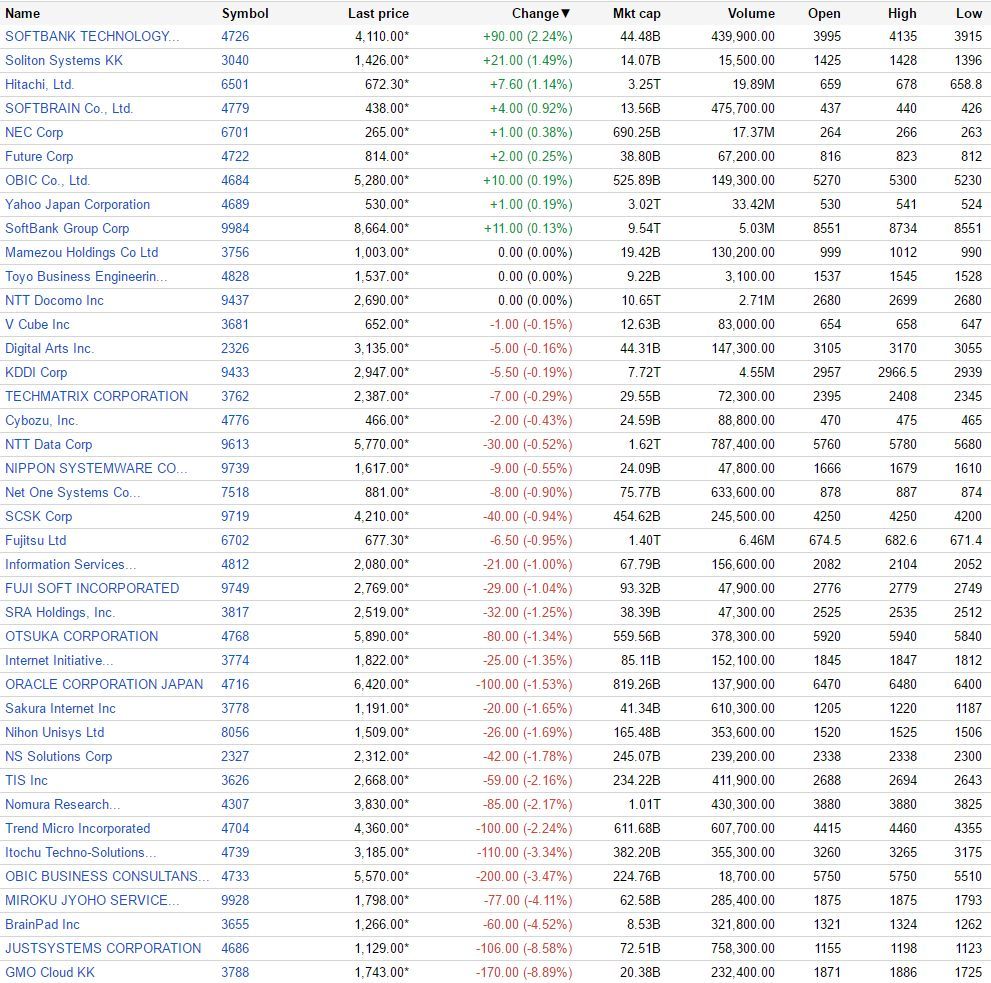Open SOFTBRAIN Co., Ltd. link
The width and height of the screenshot is (991, 983).
coord(69,109)
